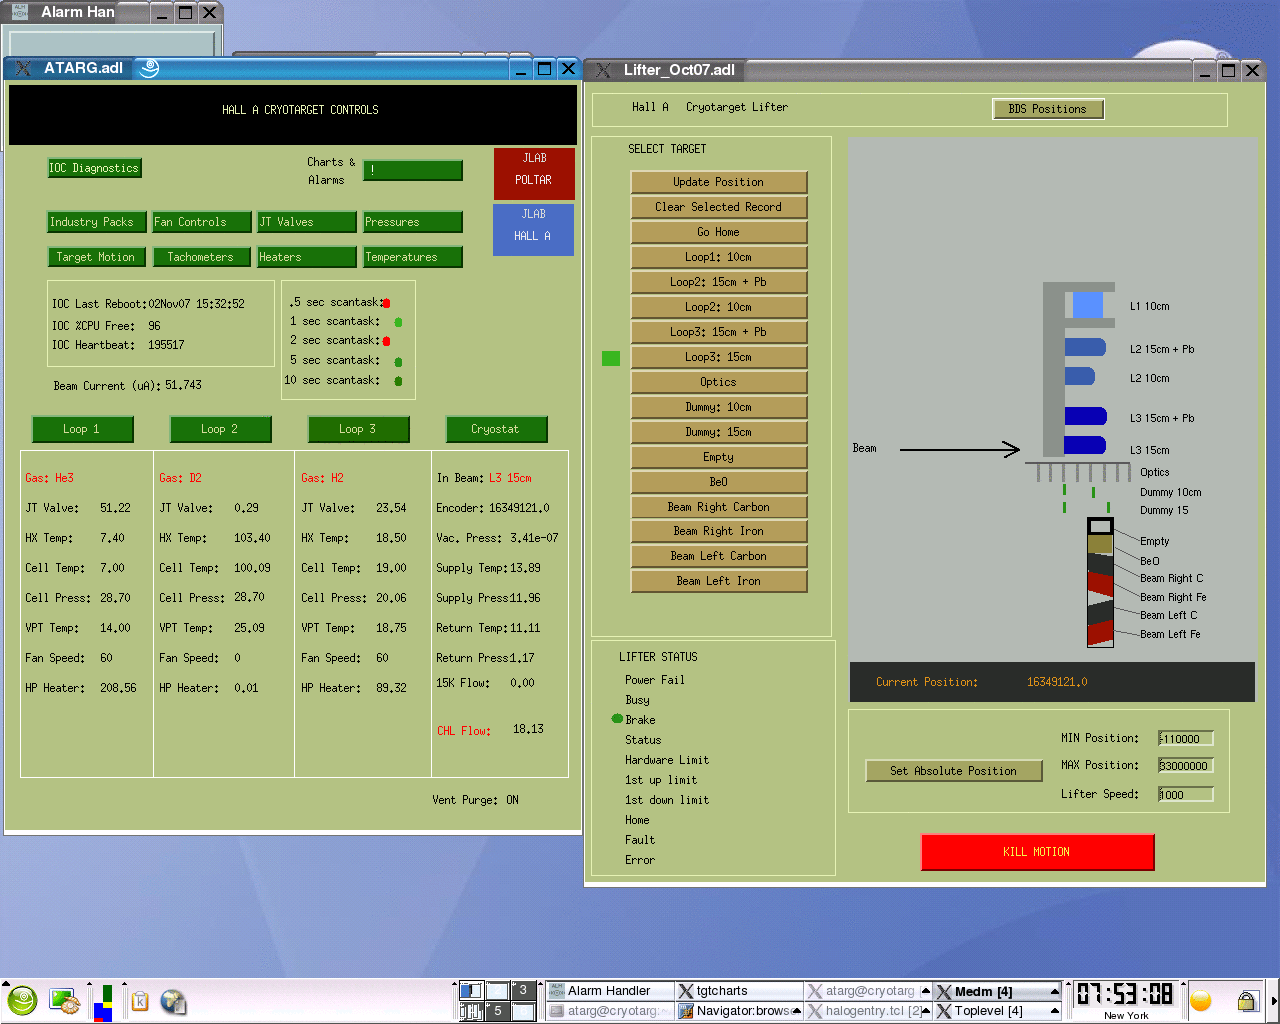Click the lock screen padlock icon
This screenshot has width=1280, height=1024.
(1246, 1001)
